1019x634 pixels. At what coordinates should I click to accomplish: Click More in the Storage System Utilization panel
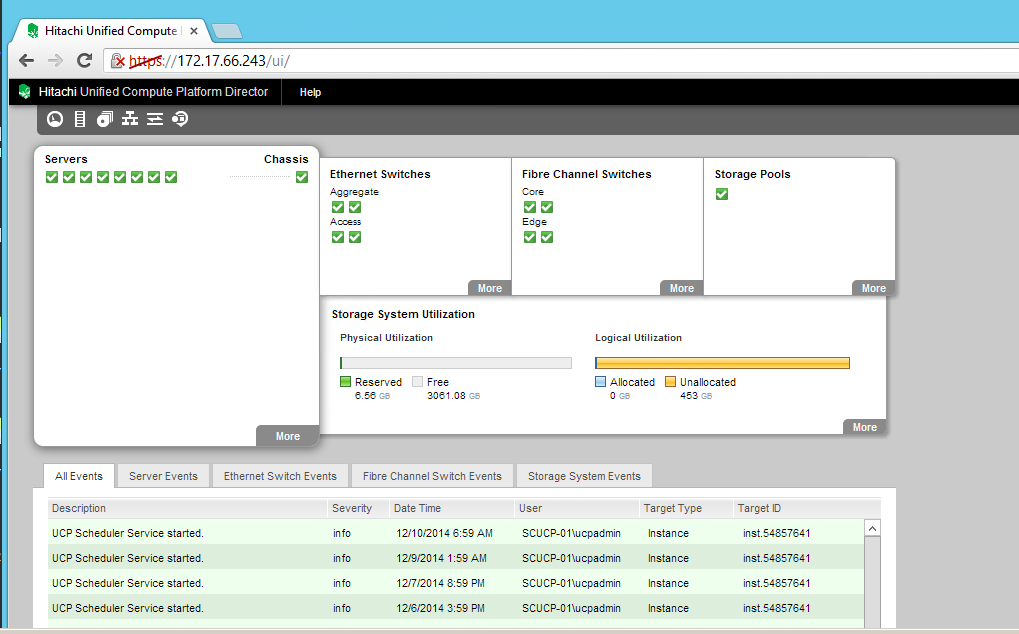point(864,427)
